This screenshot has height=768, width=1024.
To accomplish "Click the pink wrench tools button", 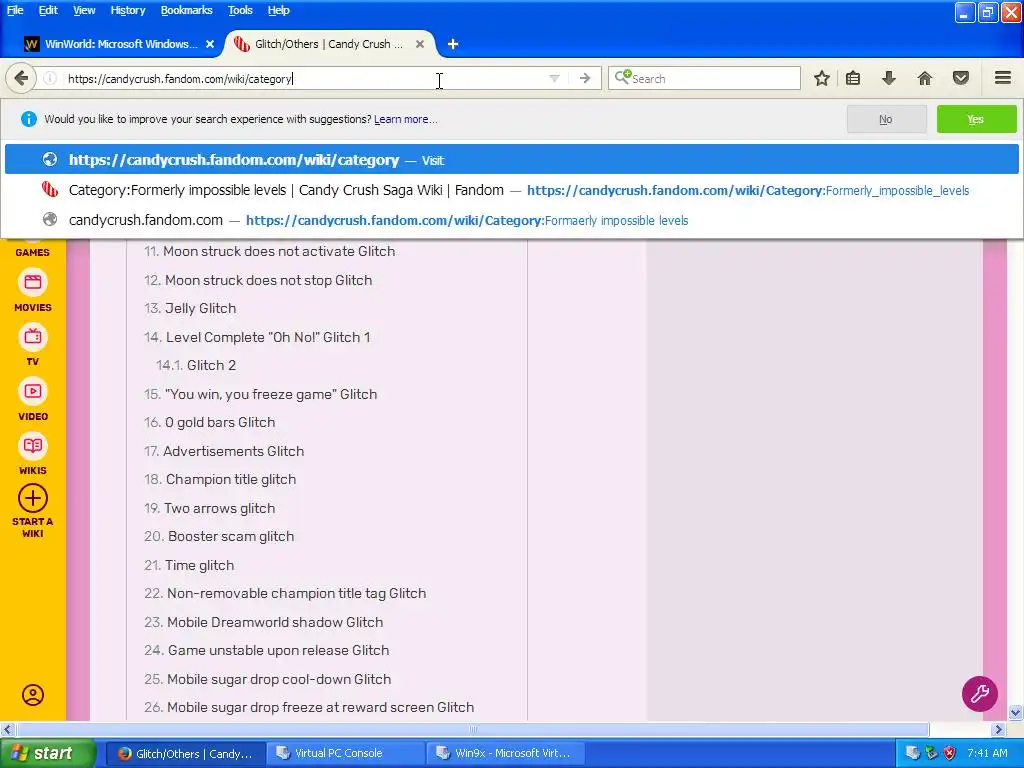I will pyautogui.click(x=980, y=694).
